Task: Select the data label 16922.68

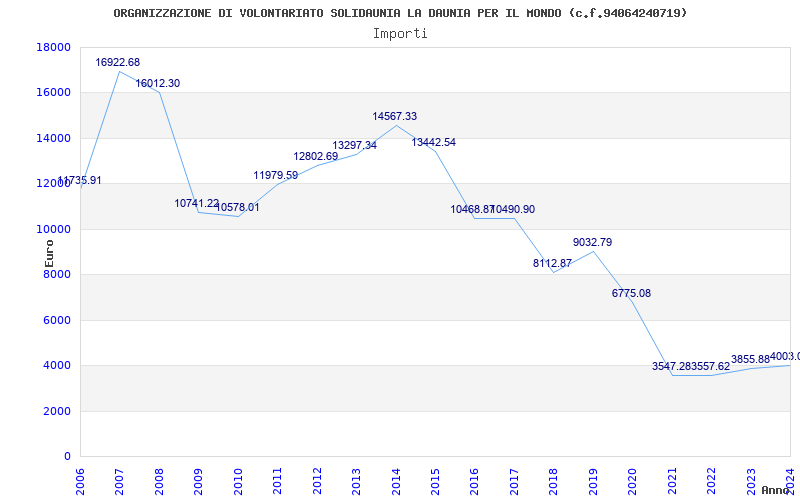Action: pyautogui.click(x=117, y=62)
